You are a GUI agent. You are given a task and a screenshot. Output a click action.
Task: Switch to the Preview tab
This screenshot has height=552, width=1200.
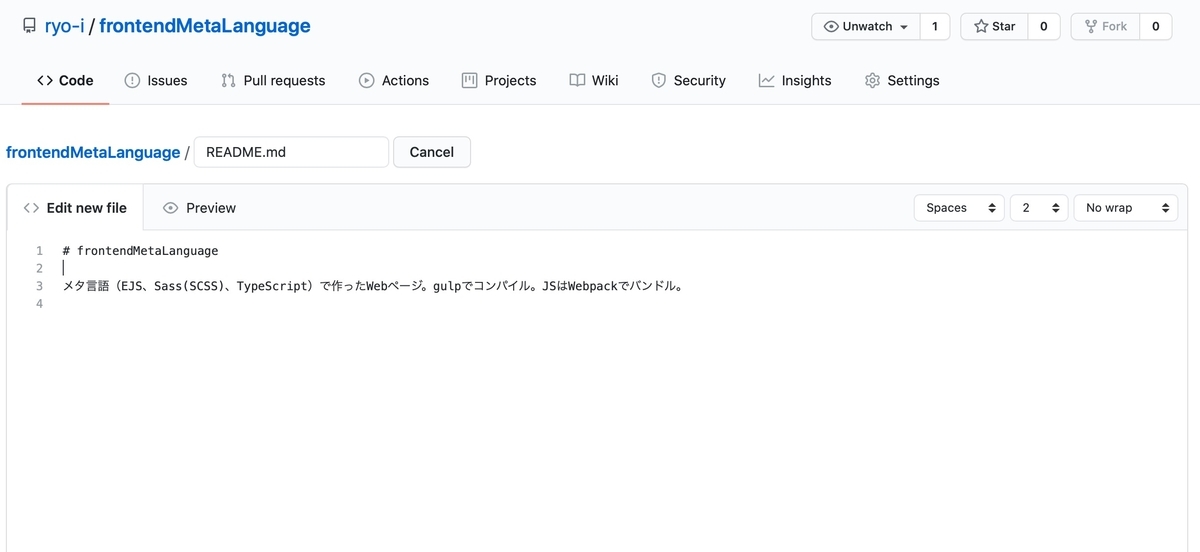[199, 208]
